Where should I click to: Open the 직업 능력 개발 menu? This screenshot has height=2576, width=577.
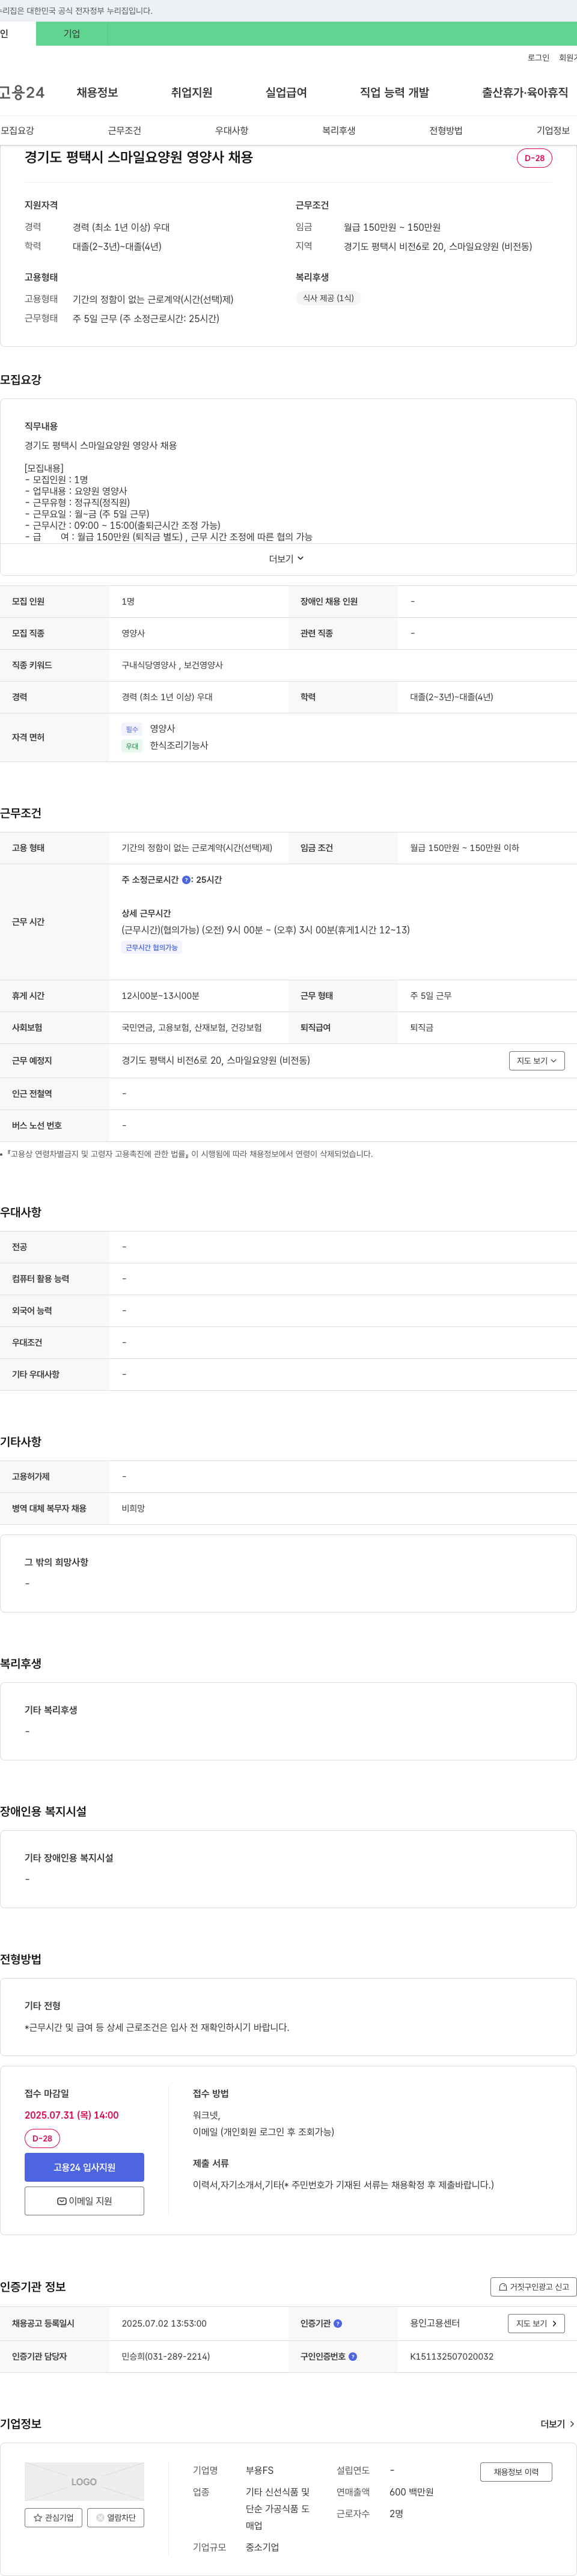pos(394,93)
